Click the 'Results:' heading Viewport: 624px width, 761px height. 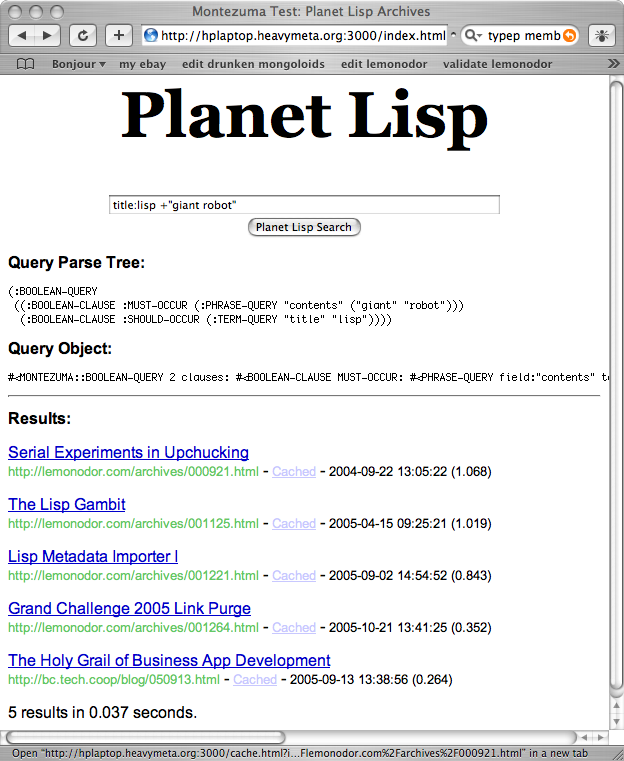40,418
